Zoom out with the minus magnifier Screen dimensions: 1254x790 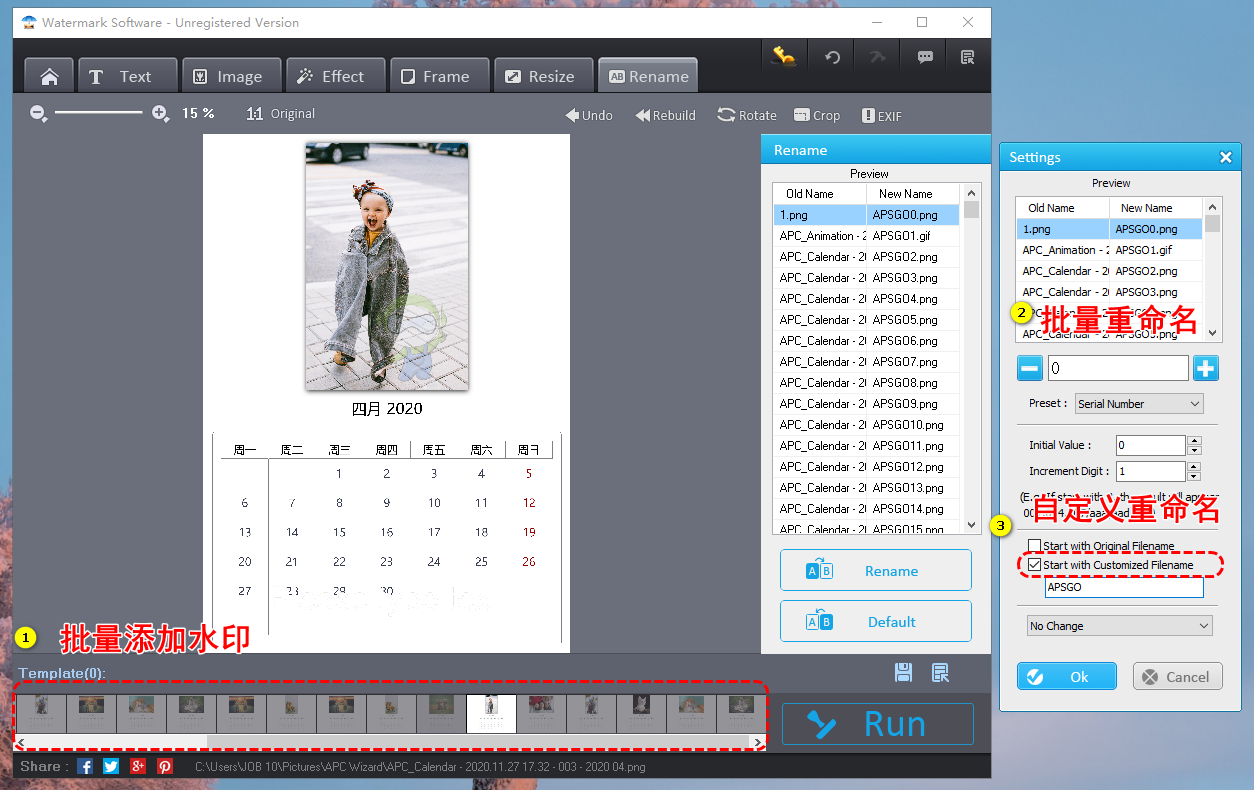[x=38, y=114]
